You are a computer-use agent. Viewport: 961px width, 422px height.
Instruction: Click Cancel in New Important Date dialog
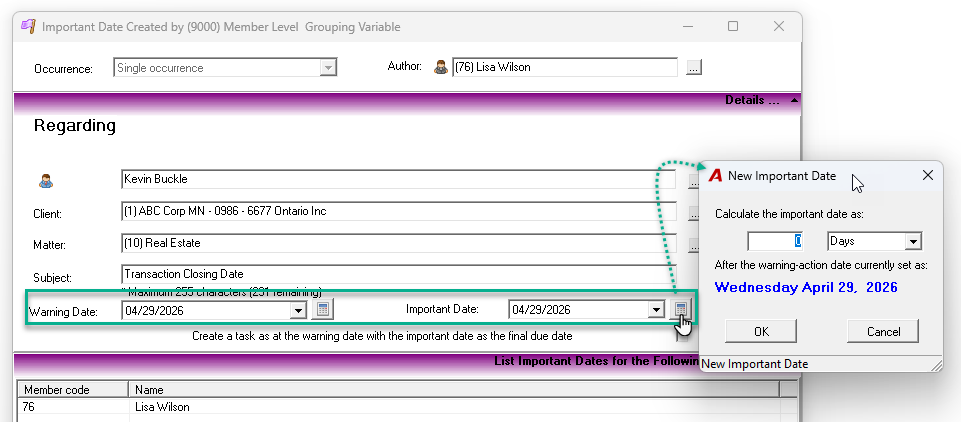click(x=883, y=331)
